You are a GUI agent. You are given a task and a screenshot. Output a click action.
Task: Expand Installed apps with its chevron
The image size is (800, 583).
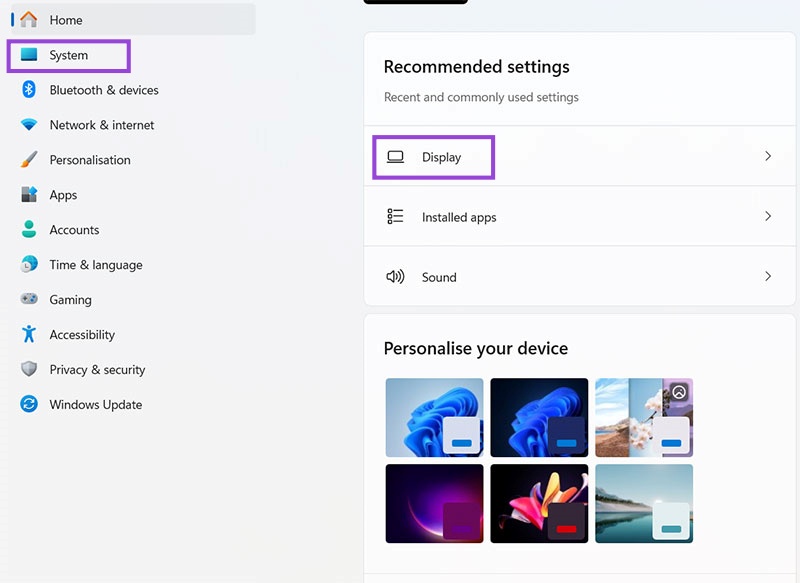[x=768, y=217]
